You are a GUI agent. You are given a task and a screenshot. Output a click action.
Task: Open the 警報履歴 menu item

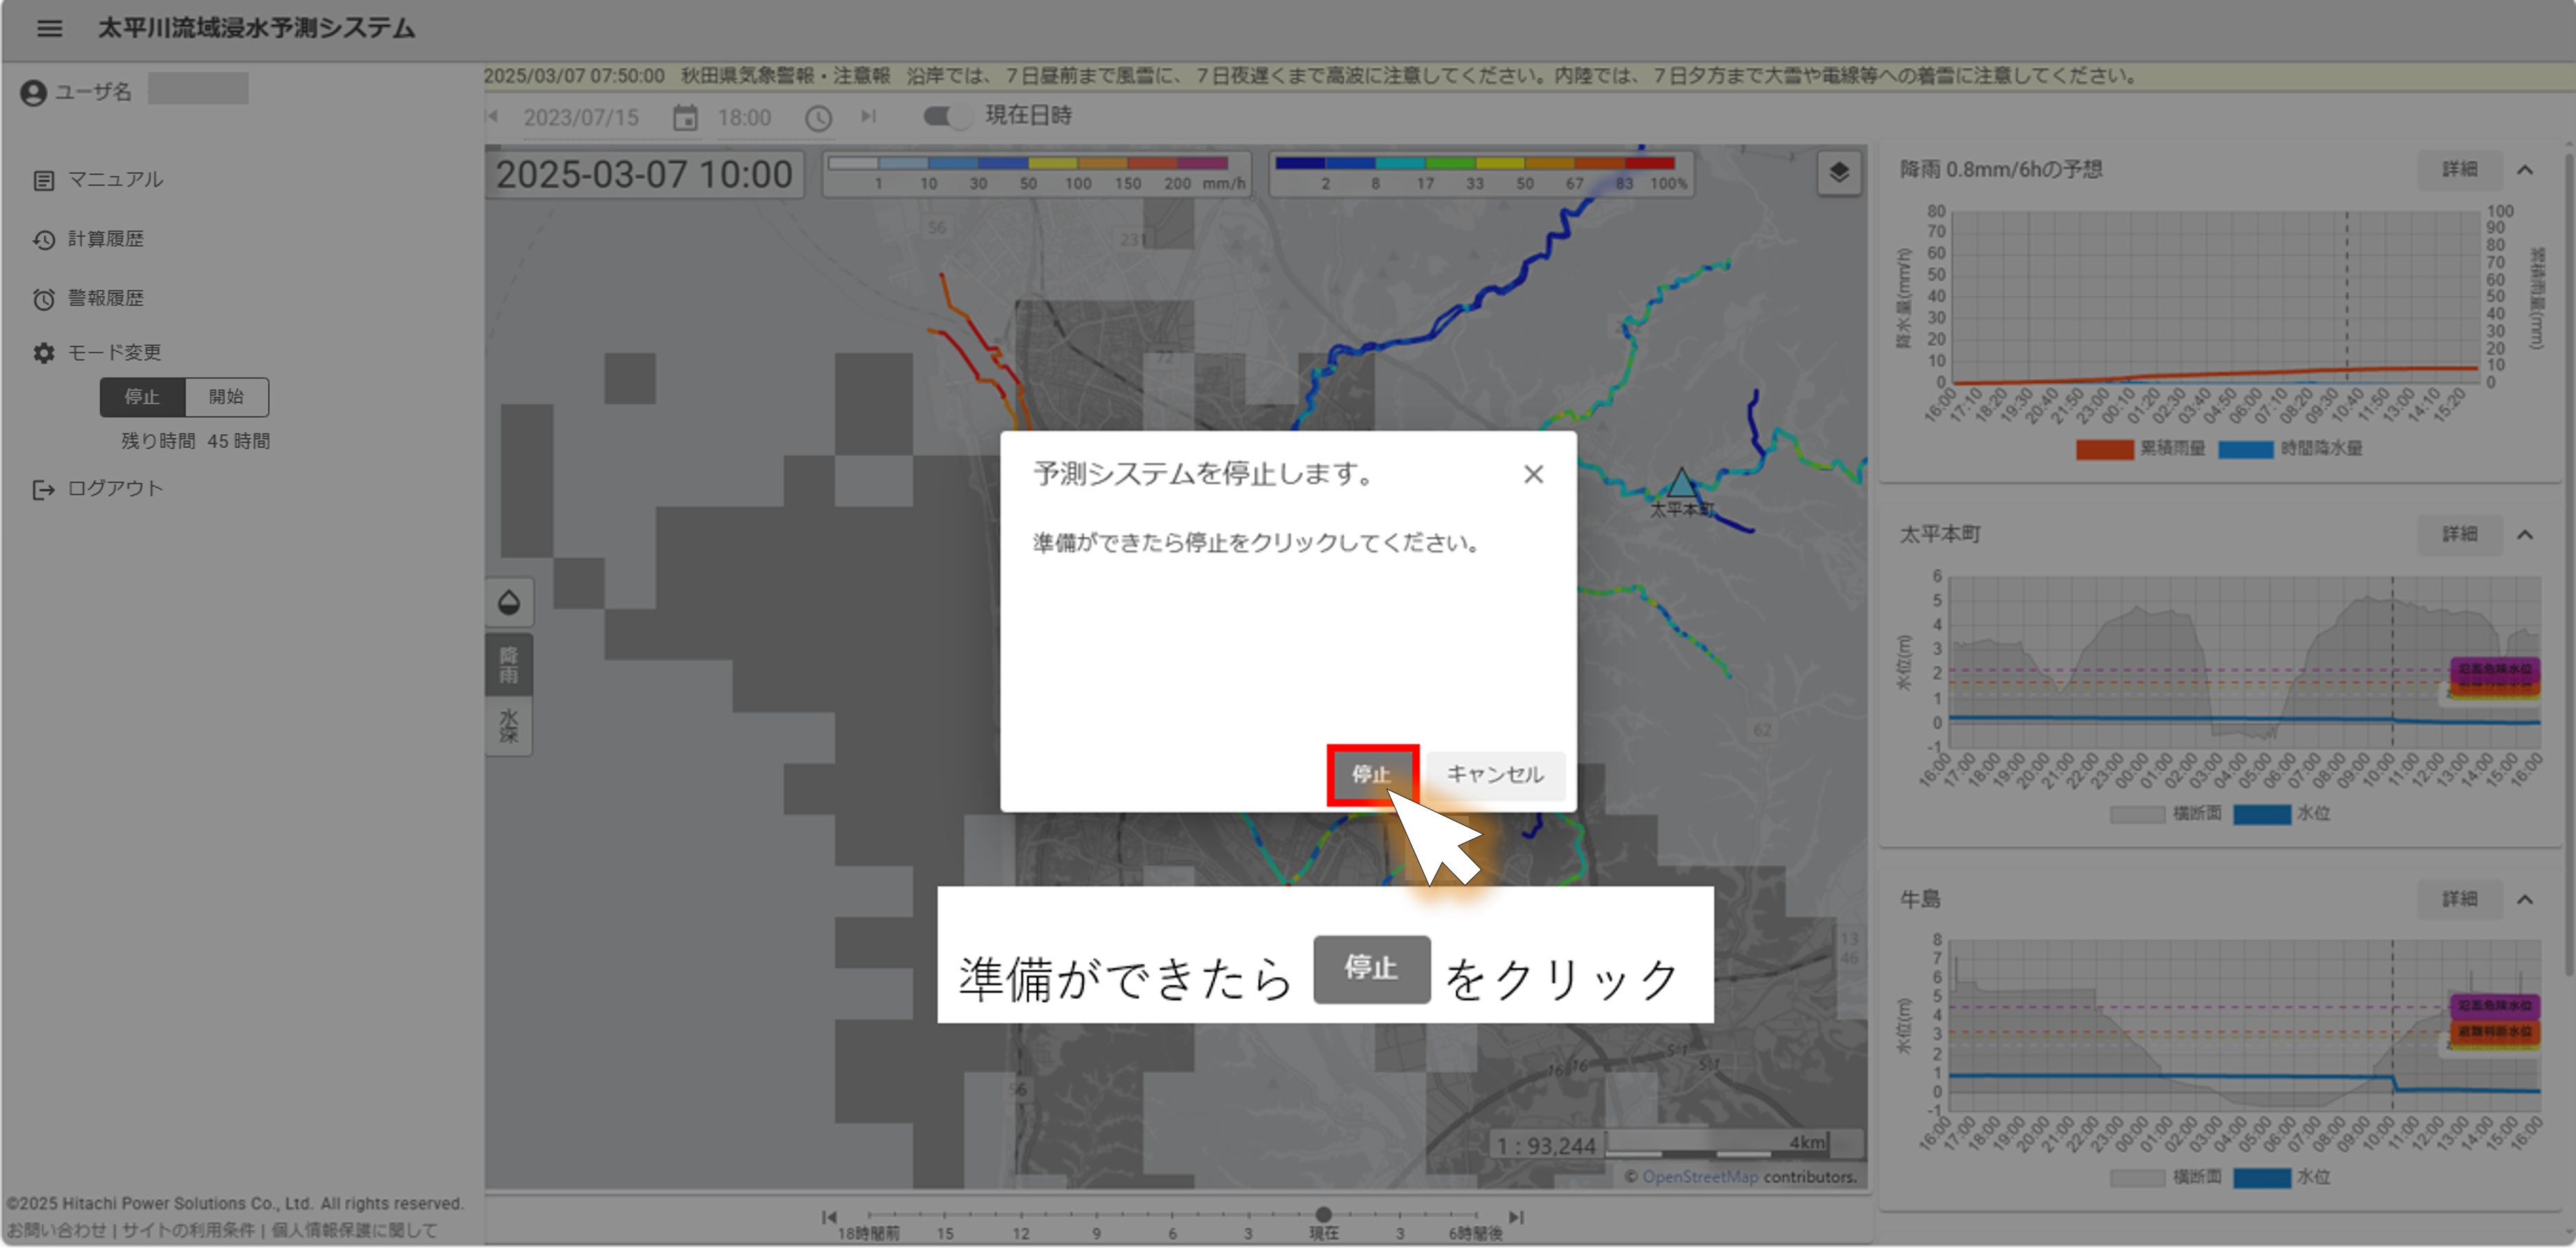pyautogui.click(x=105, y=298)
